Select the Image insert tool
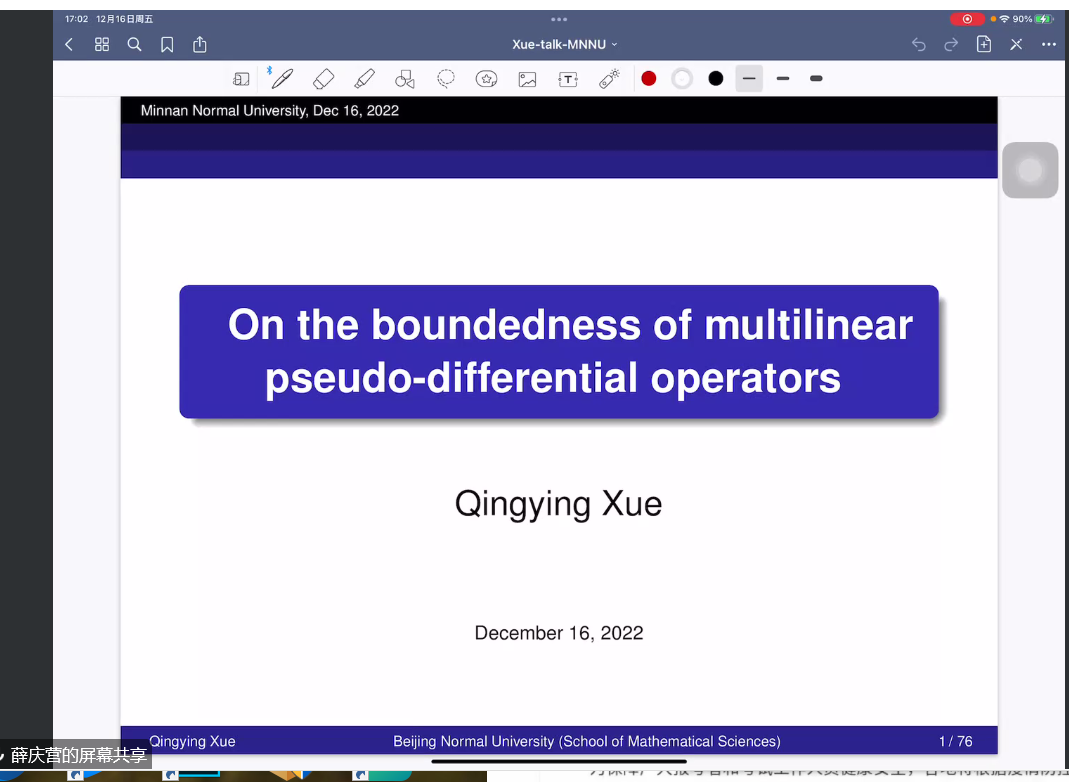This screenshot has width=1069, height=782. click(527, 79)
